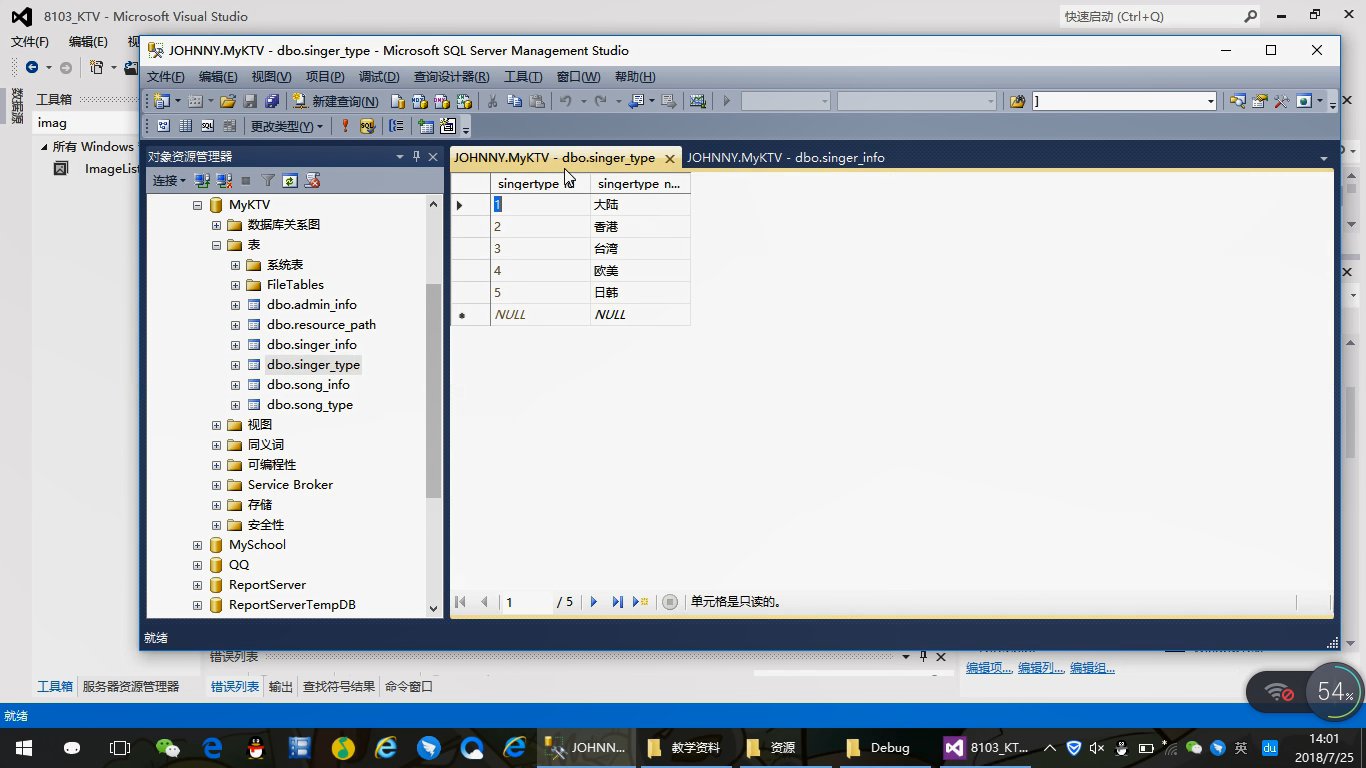The height and width of the screenshot is (768, 1366).
Task: Click the Analysis Services DMX query icon
Action: pos(442,101)
